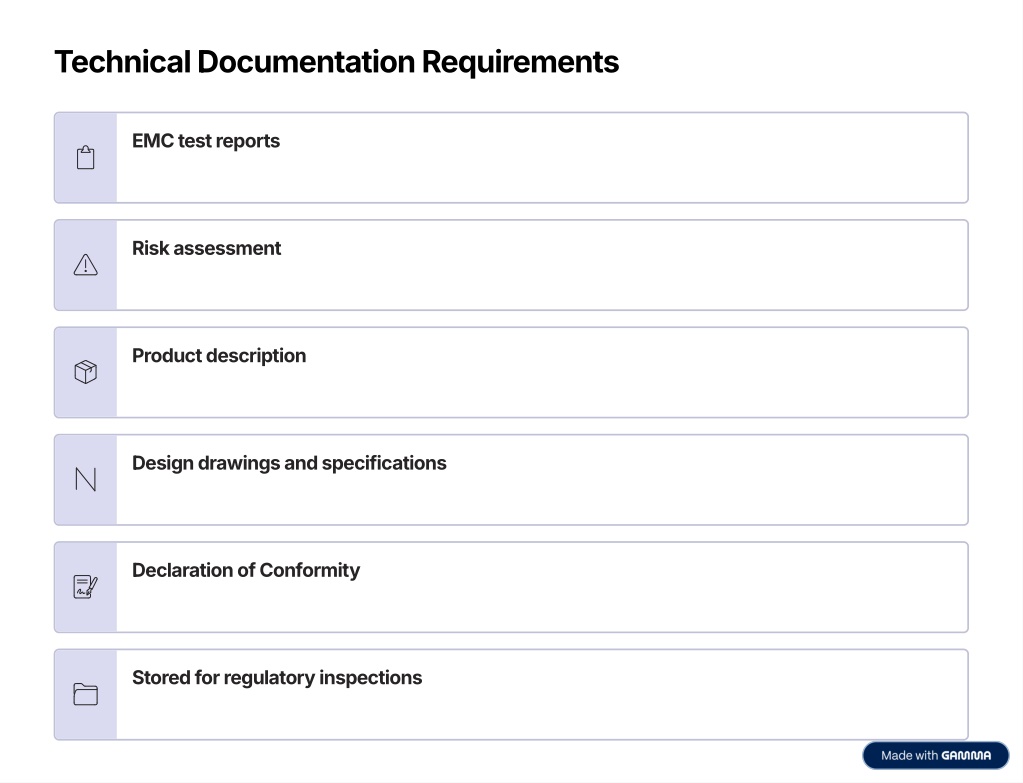Screen dimensions: 1023x783
Task: Click the Product description heading text
Action: [219, 355]
